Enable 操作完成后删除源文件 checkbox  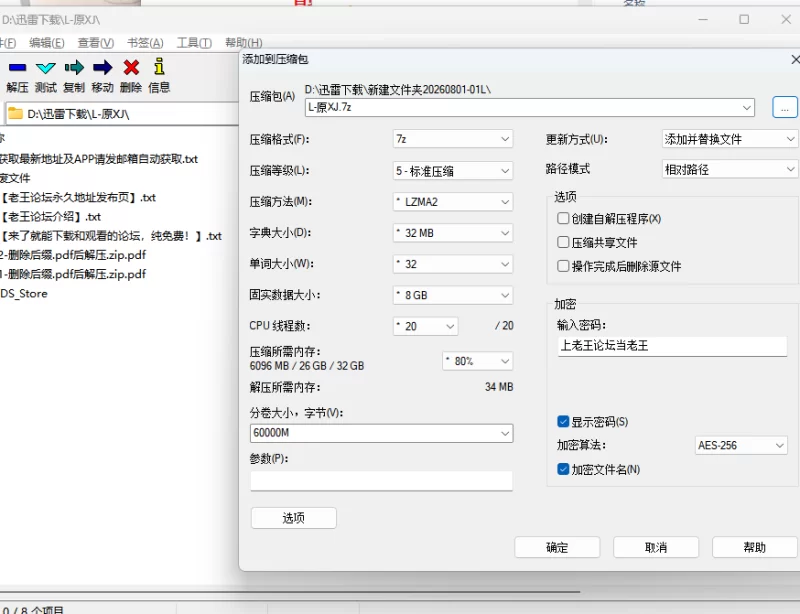pos(563,266)
